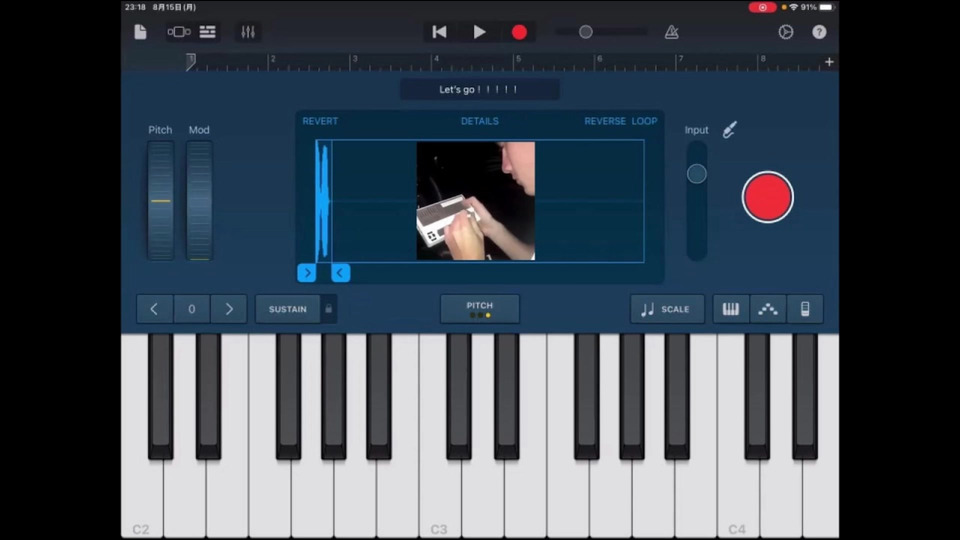
Task: Click the Mod wheel
Action: click(199, 201)
